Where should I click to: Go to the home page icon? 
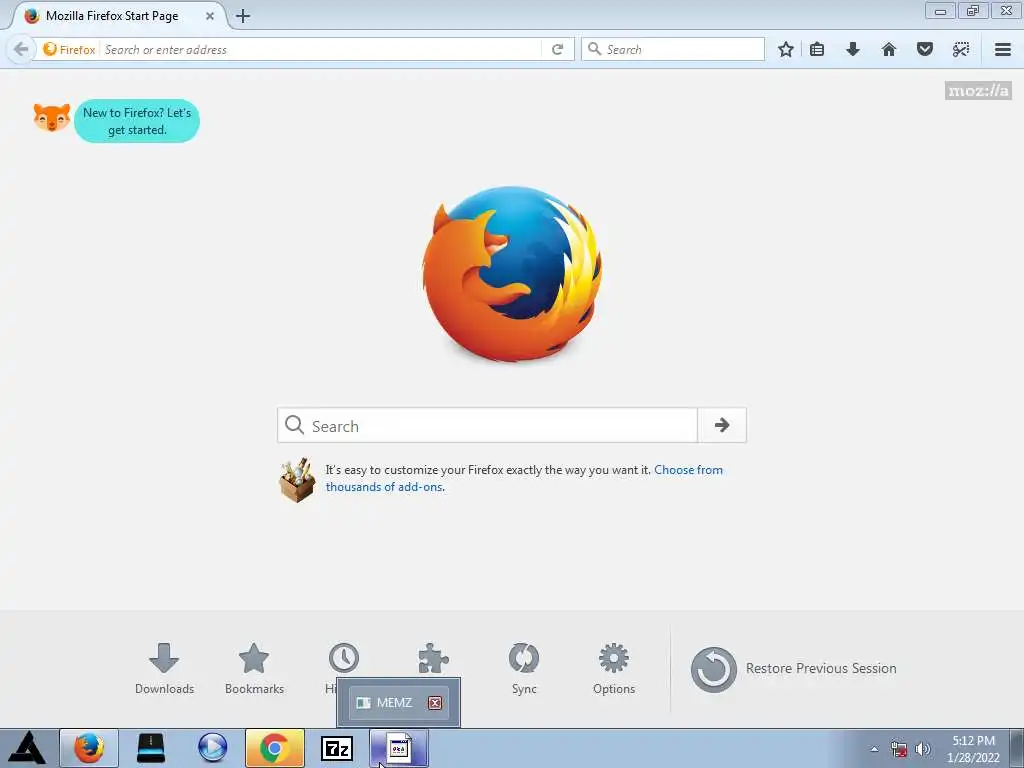(889, 49)
